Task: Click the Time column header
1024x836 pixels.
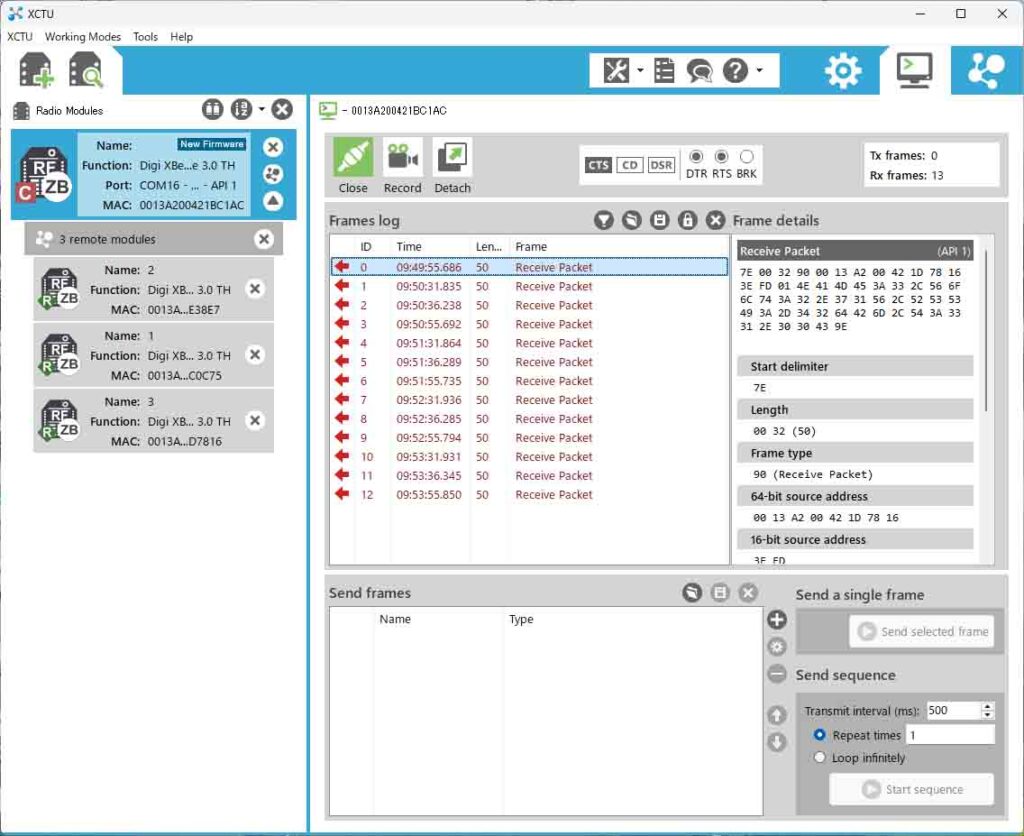Action: [430, 247]
